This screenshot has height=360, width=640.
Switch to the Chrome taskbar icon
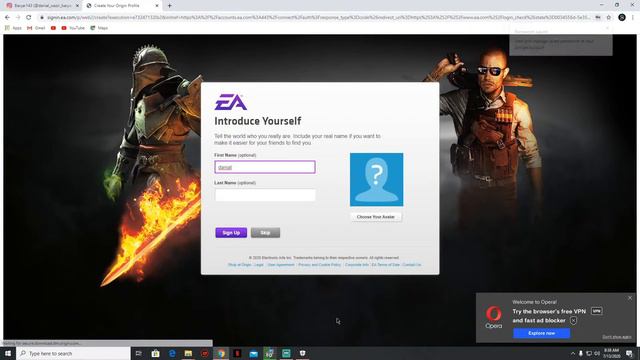pos(221,353)
